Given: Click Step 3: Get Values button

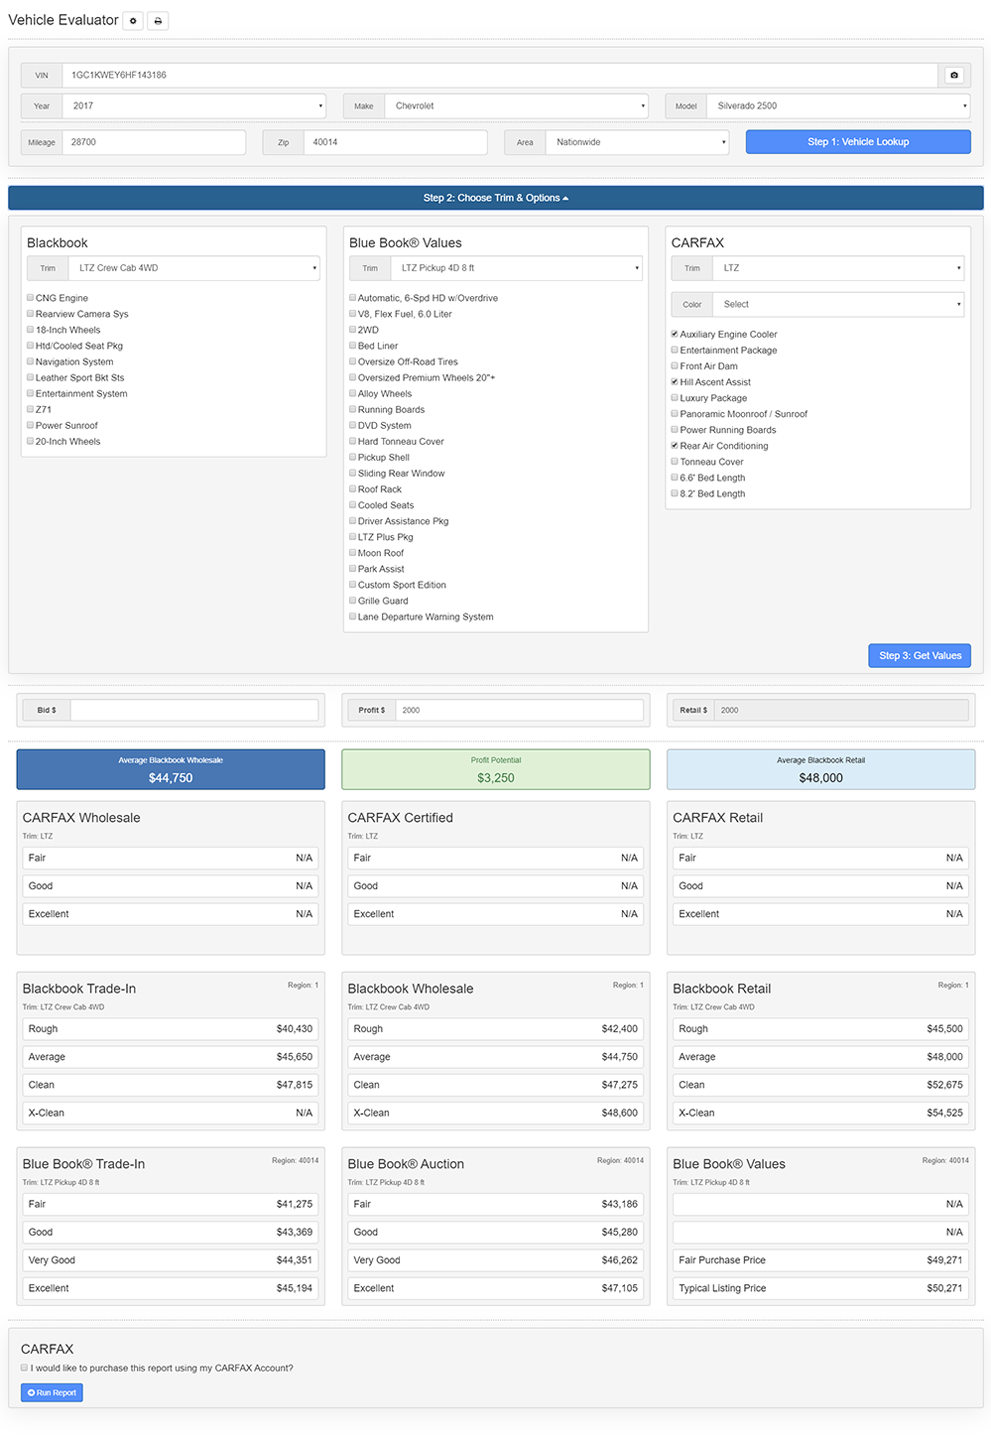Looking at the screenshot, I should pyautogui.click(x=920, y=655).
